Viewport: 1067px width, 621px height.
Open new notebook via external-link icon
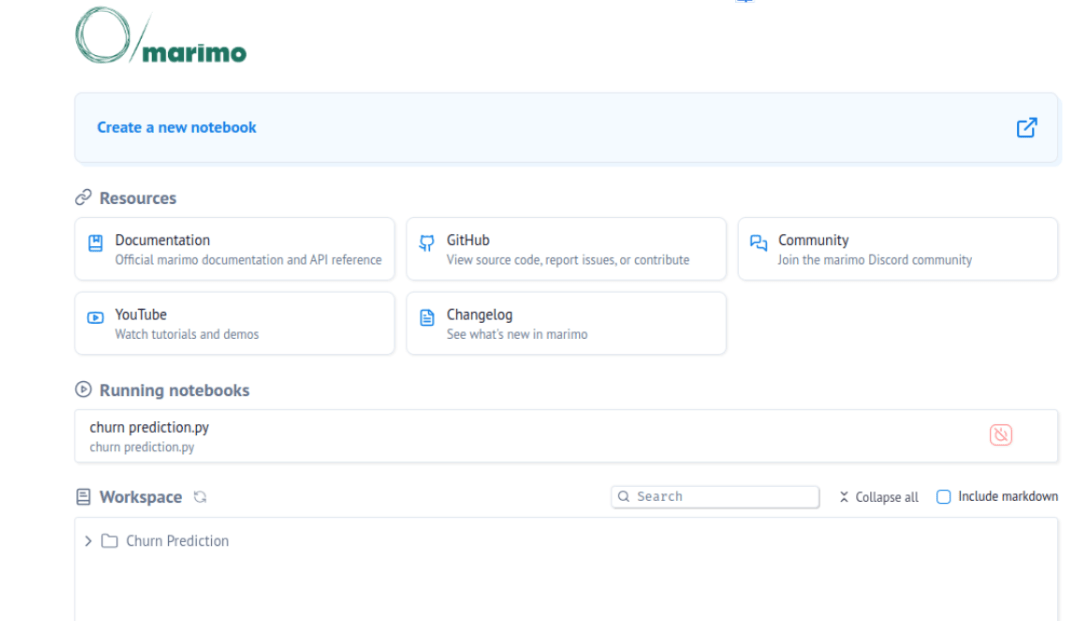pos(1027,127)
